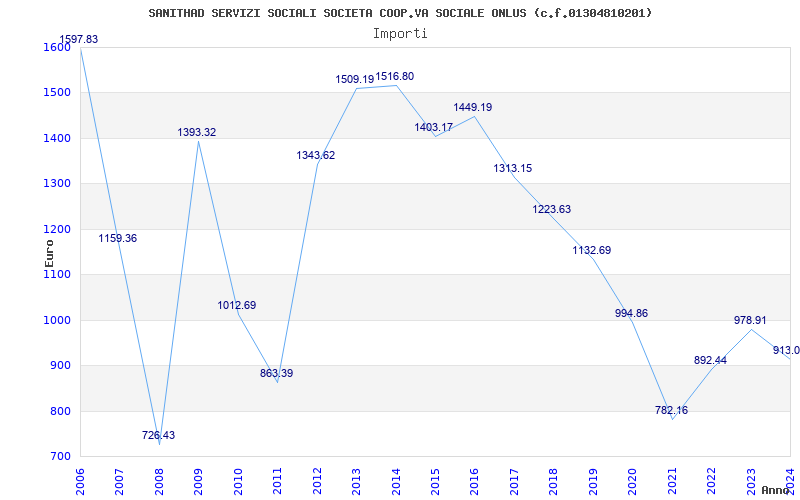The image size is (800, 500).
Task: Click the Anno x-axis title
Action: click(x=776, y=490)
